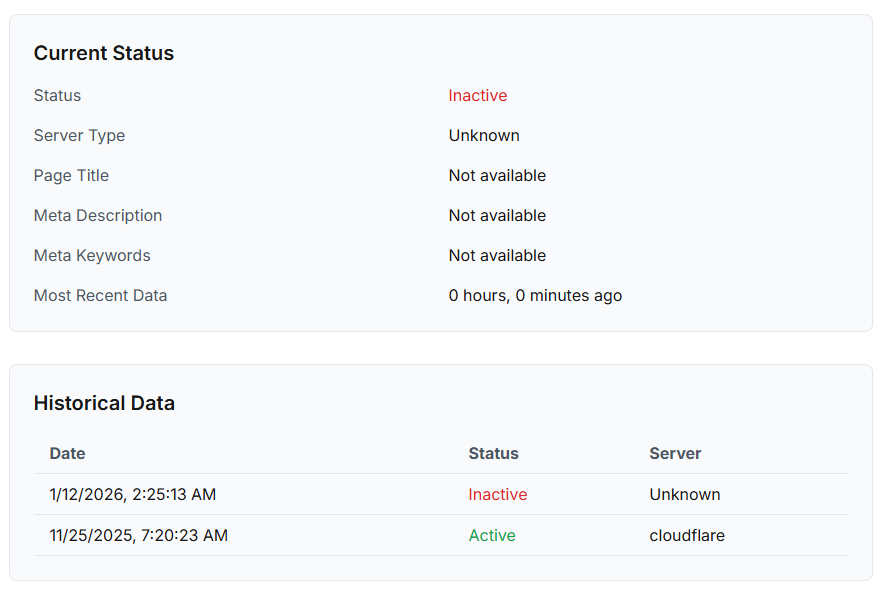Click the Server Type label
885x597 pixels.
[79, 136]
